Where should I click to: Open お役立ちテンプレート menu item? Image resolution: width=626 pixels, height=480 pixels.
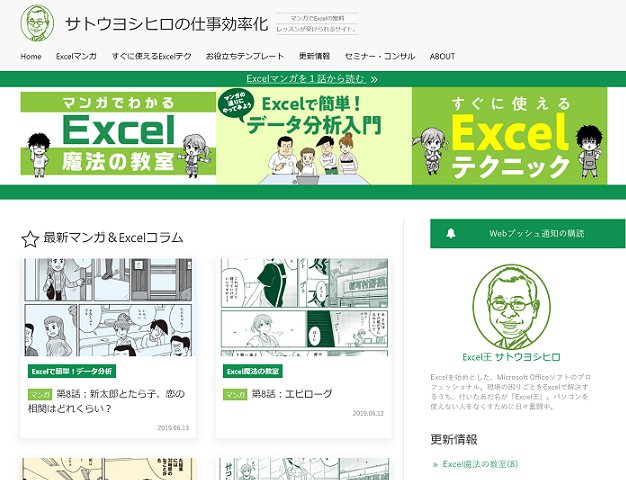244,56
